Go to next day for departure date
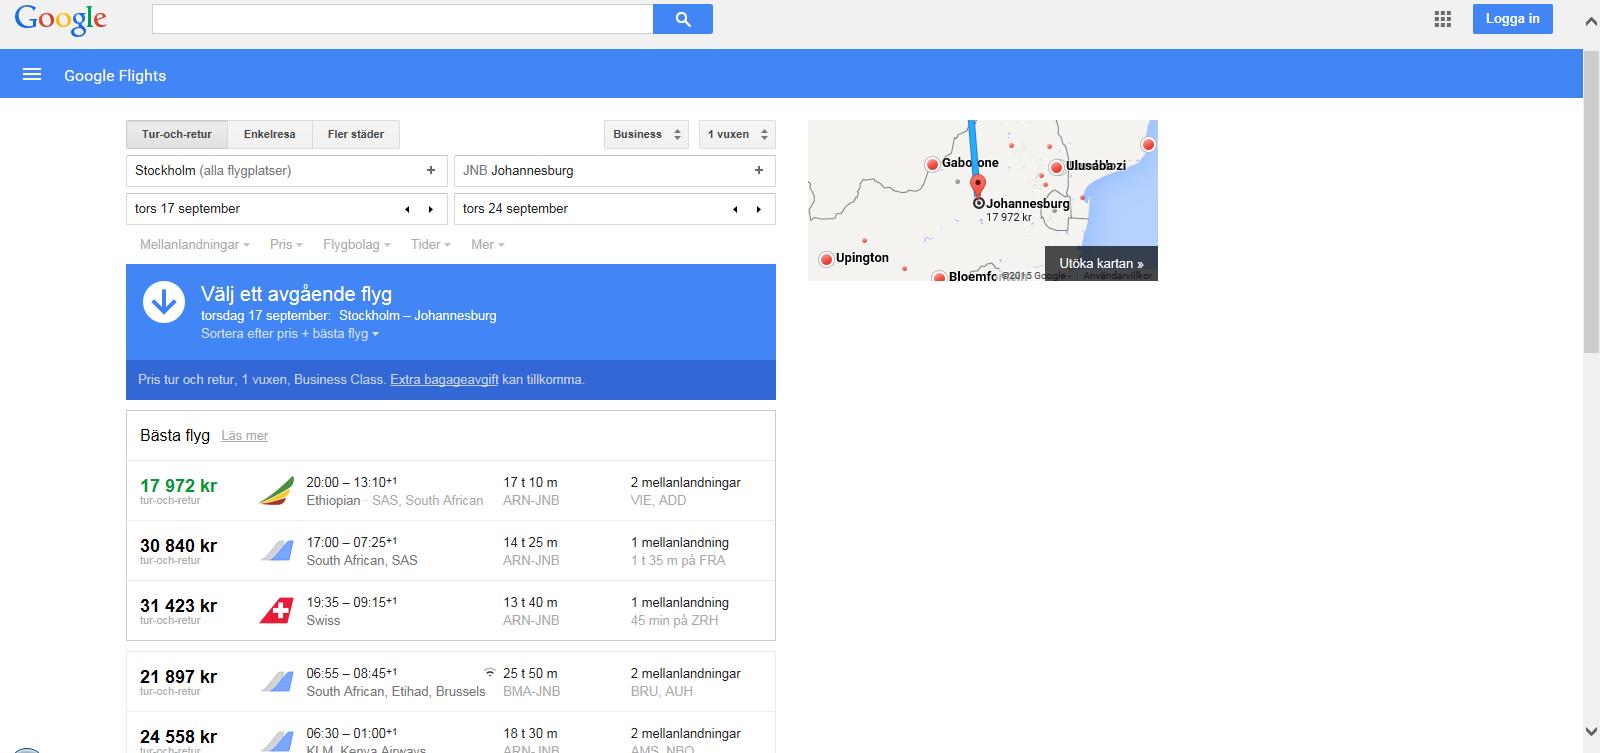 click(431, 209)
